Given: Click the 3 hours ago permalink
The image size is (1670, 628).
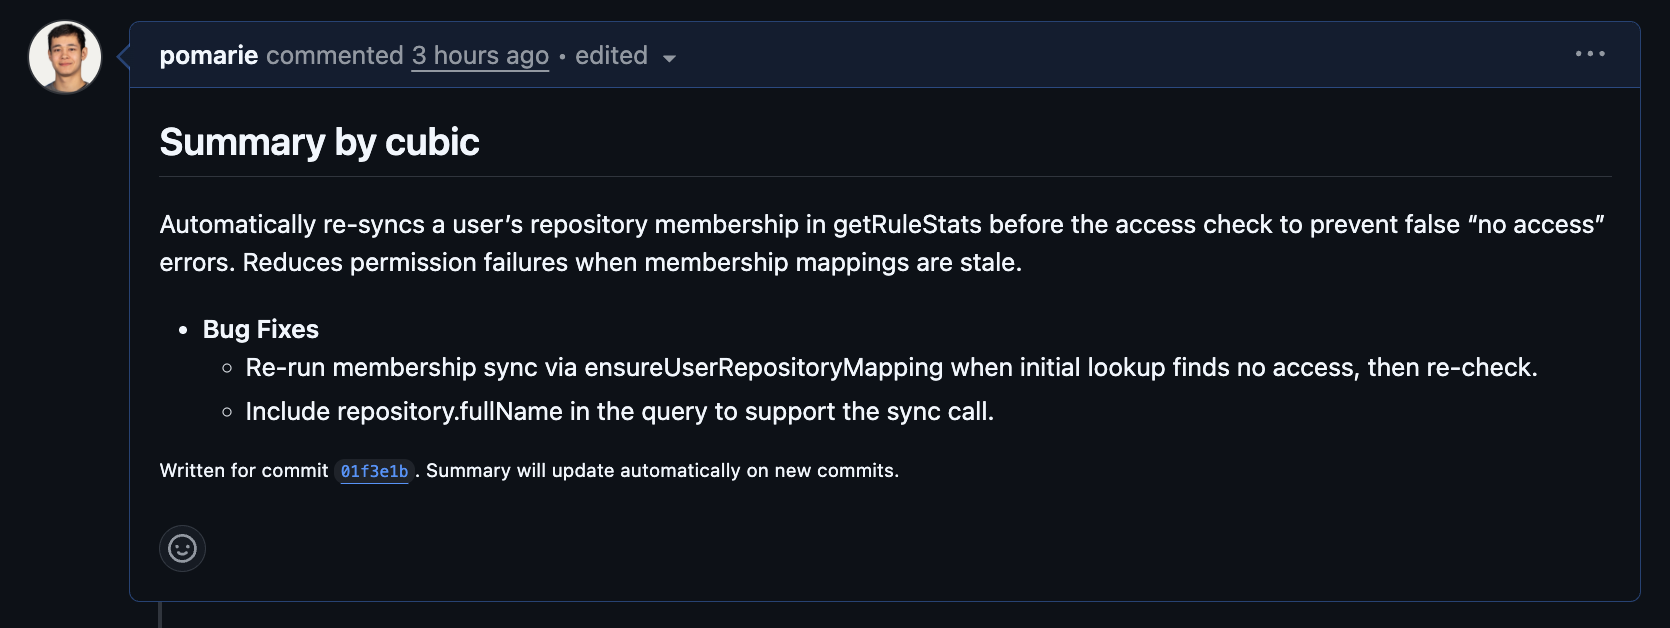Looking at the screenshot, I should pos(480,55).
